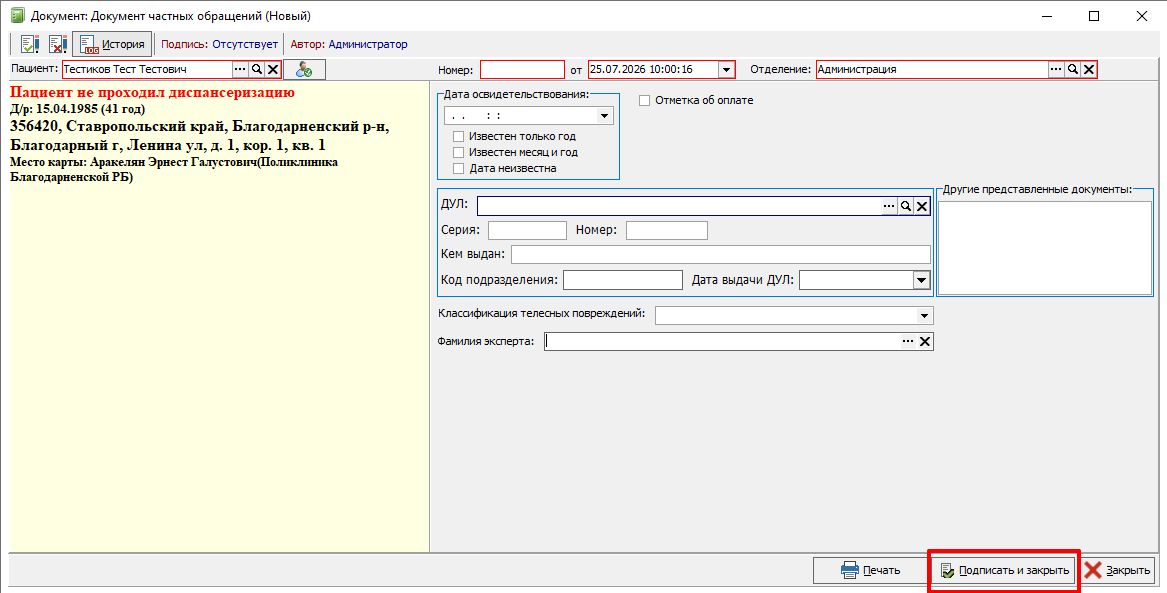The height and width of the screenshot is (593, 1167).
Task: Click the Другие представленные документы text area
Action: pyautogui.click(x=1045, y=248)
